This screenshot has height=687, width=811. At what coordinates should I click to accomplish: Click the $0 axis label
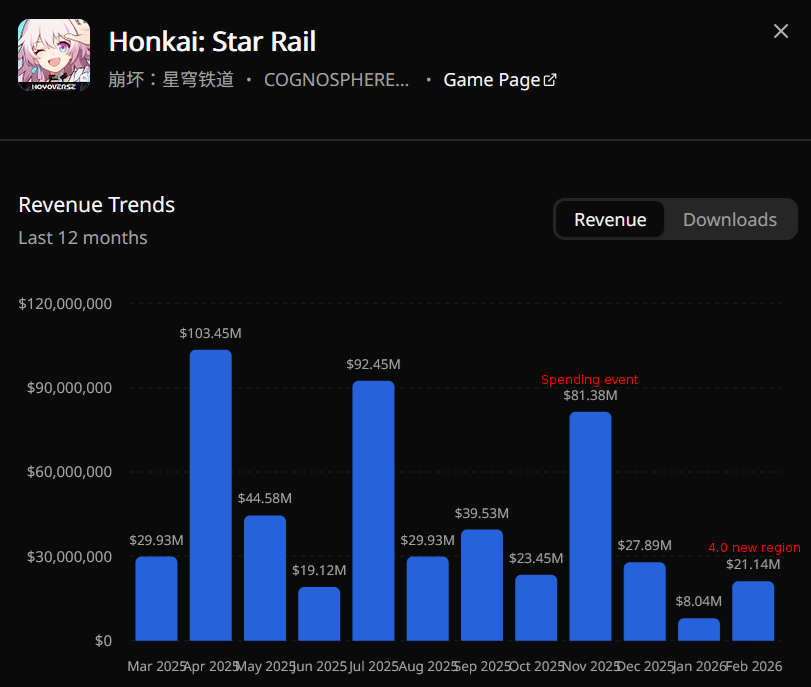[103, 641]
